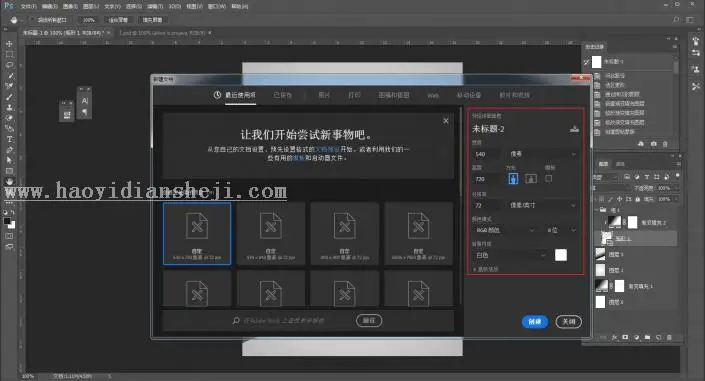Toggle lock position icon
Image resolution: width=705 pixels, height=381 pixels.
[620, 199]
